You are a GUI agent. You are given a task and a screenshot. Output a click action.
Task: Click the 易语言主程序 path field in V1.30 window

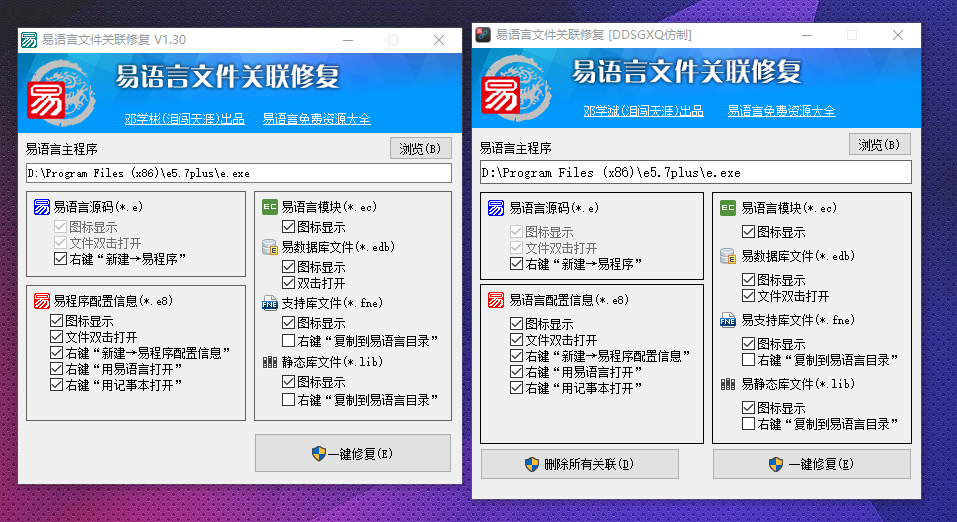(239, 173)
